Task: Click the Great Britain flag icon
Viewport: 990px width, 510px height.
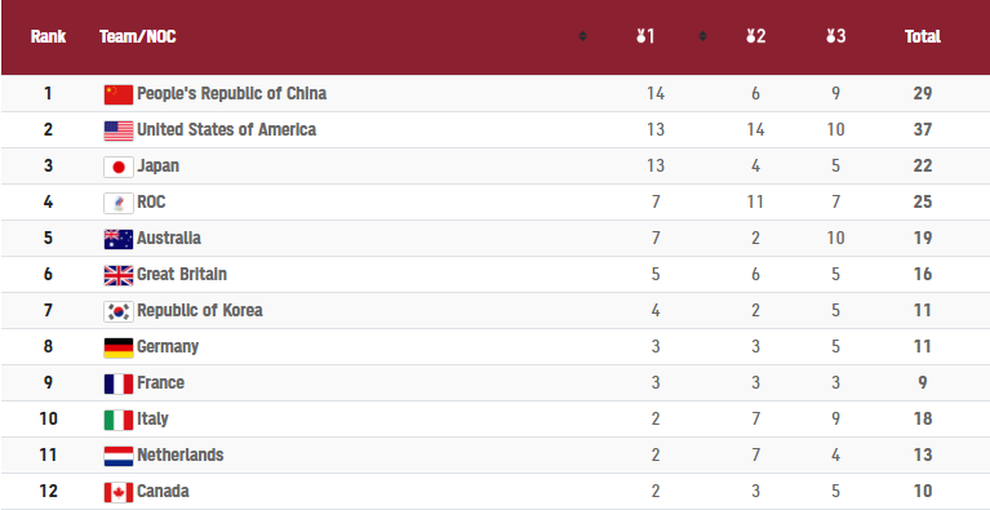Action: coord(118,275)
